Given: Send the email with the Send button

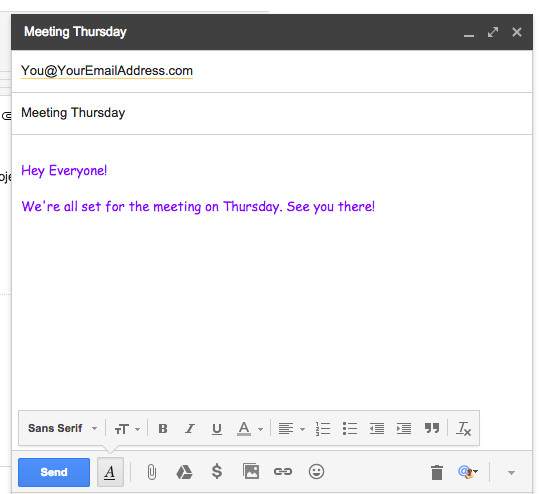Looking at the screenshot, I should click(x=54, y=472).
